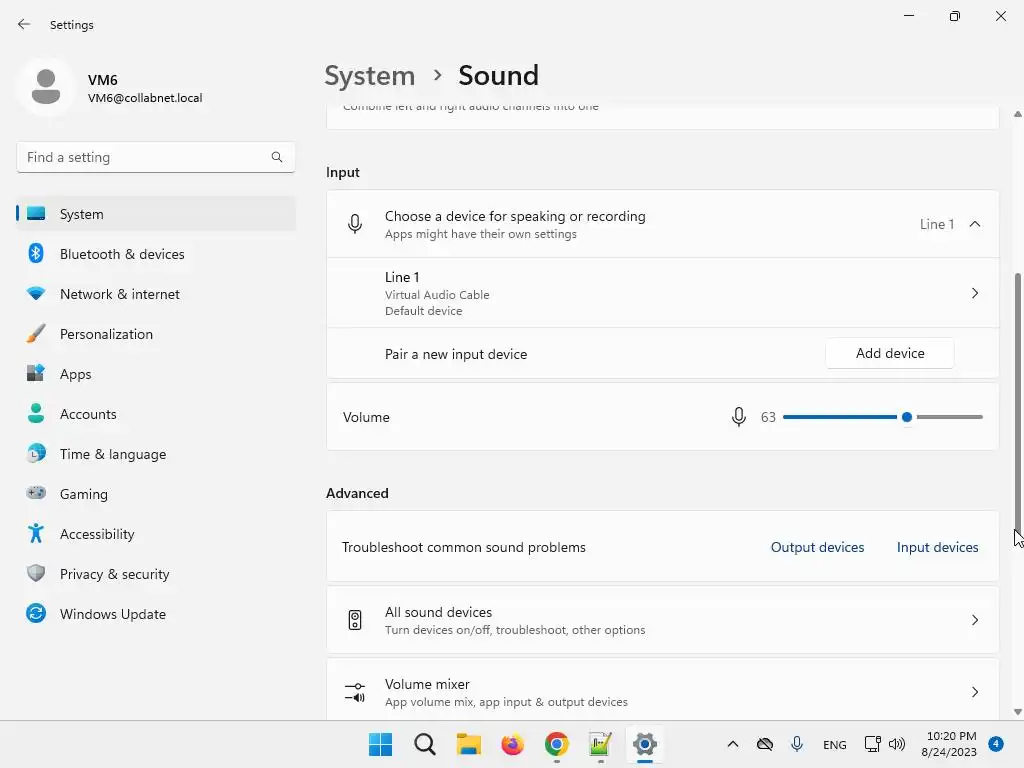Open Firefox from the taskbar
Viewport: 1024px width, 768px height.
point(513,744)
